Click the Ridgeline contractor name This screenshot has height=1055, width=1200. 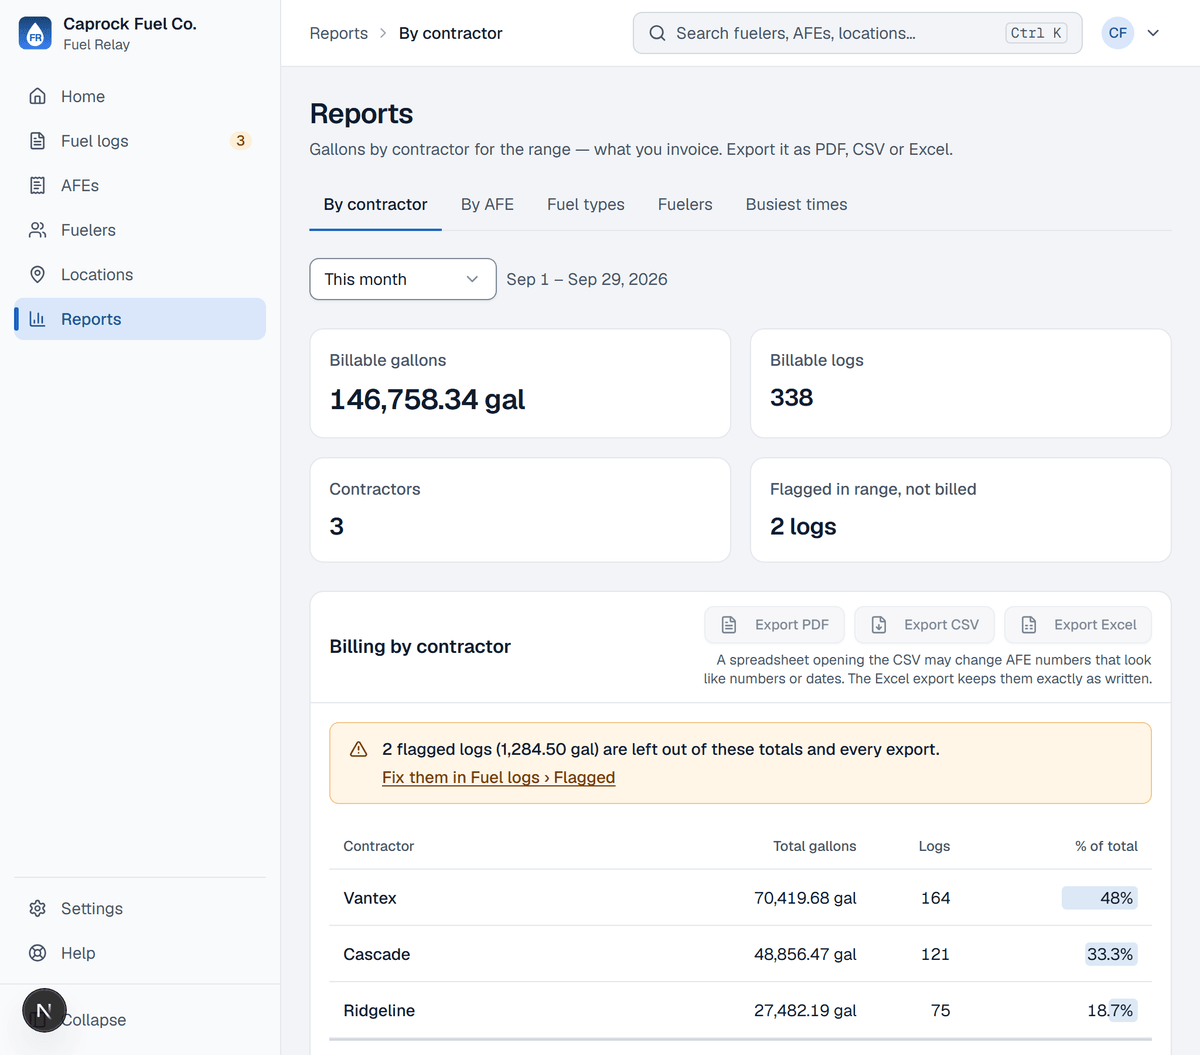point(379,1010)
